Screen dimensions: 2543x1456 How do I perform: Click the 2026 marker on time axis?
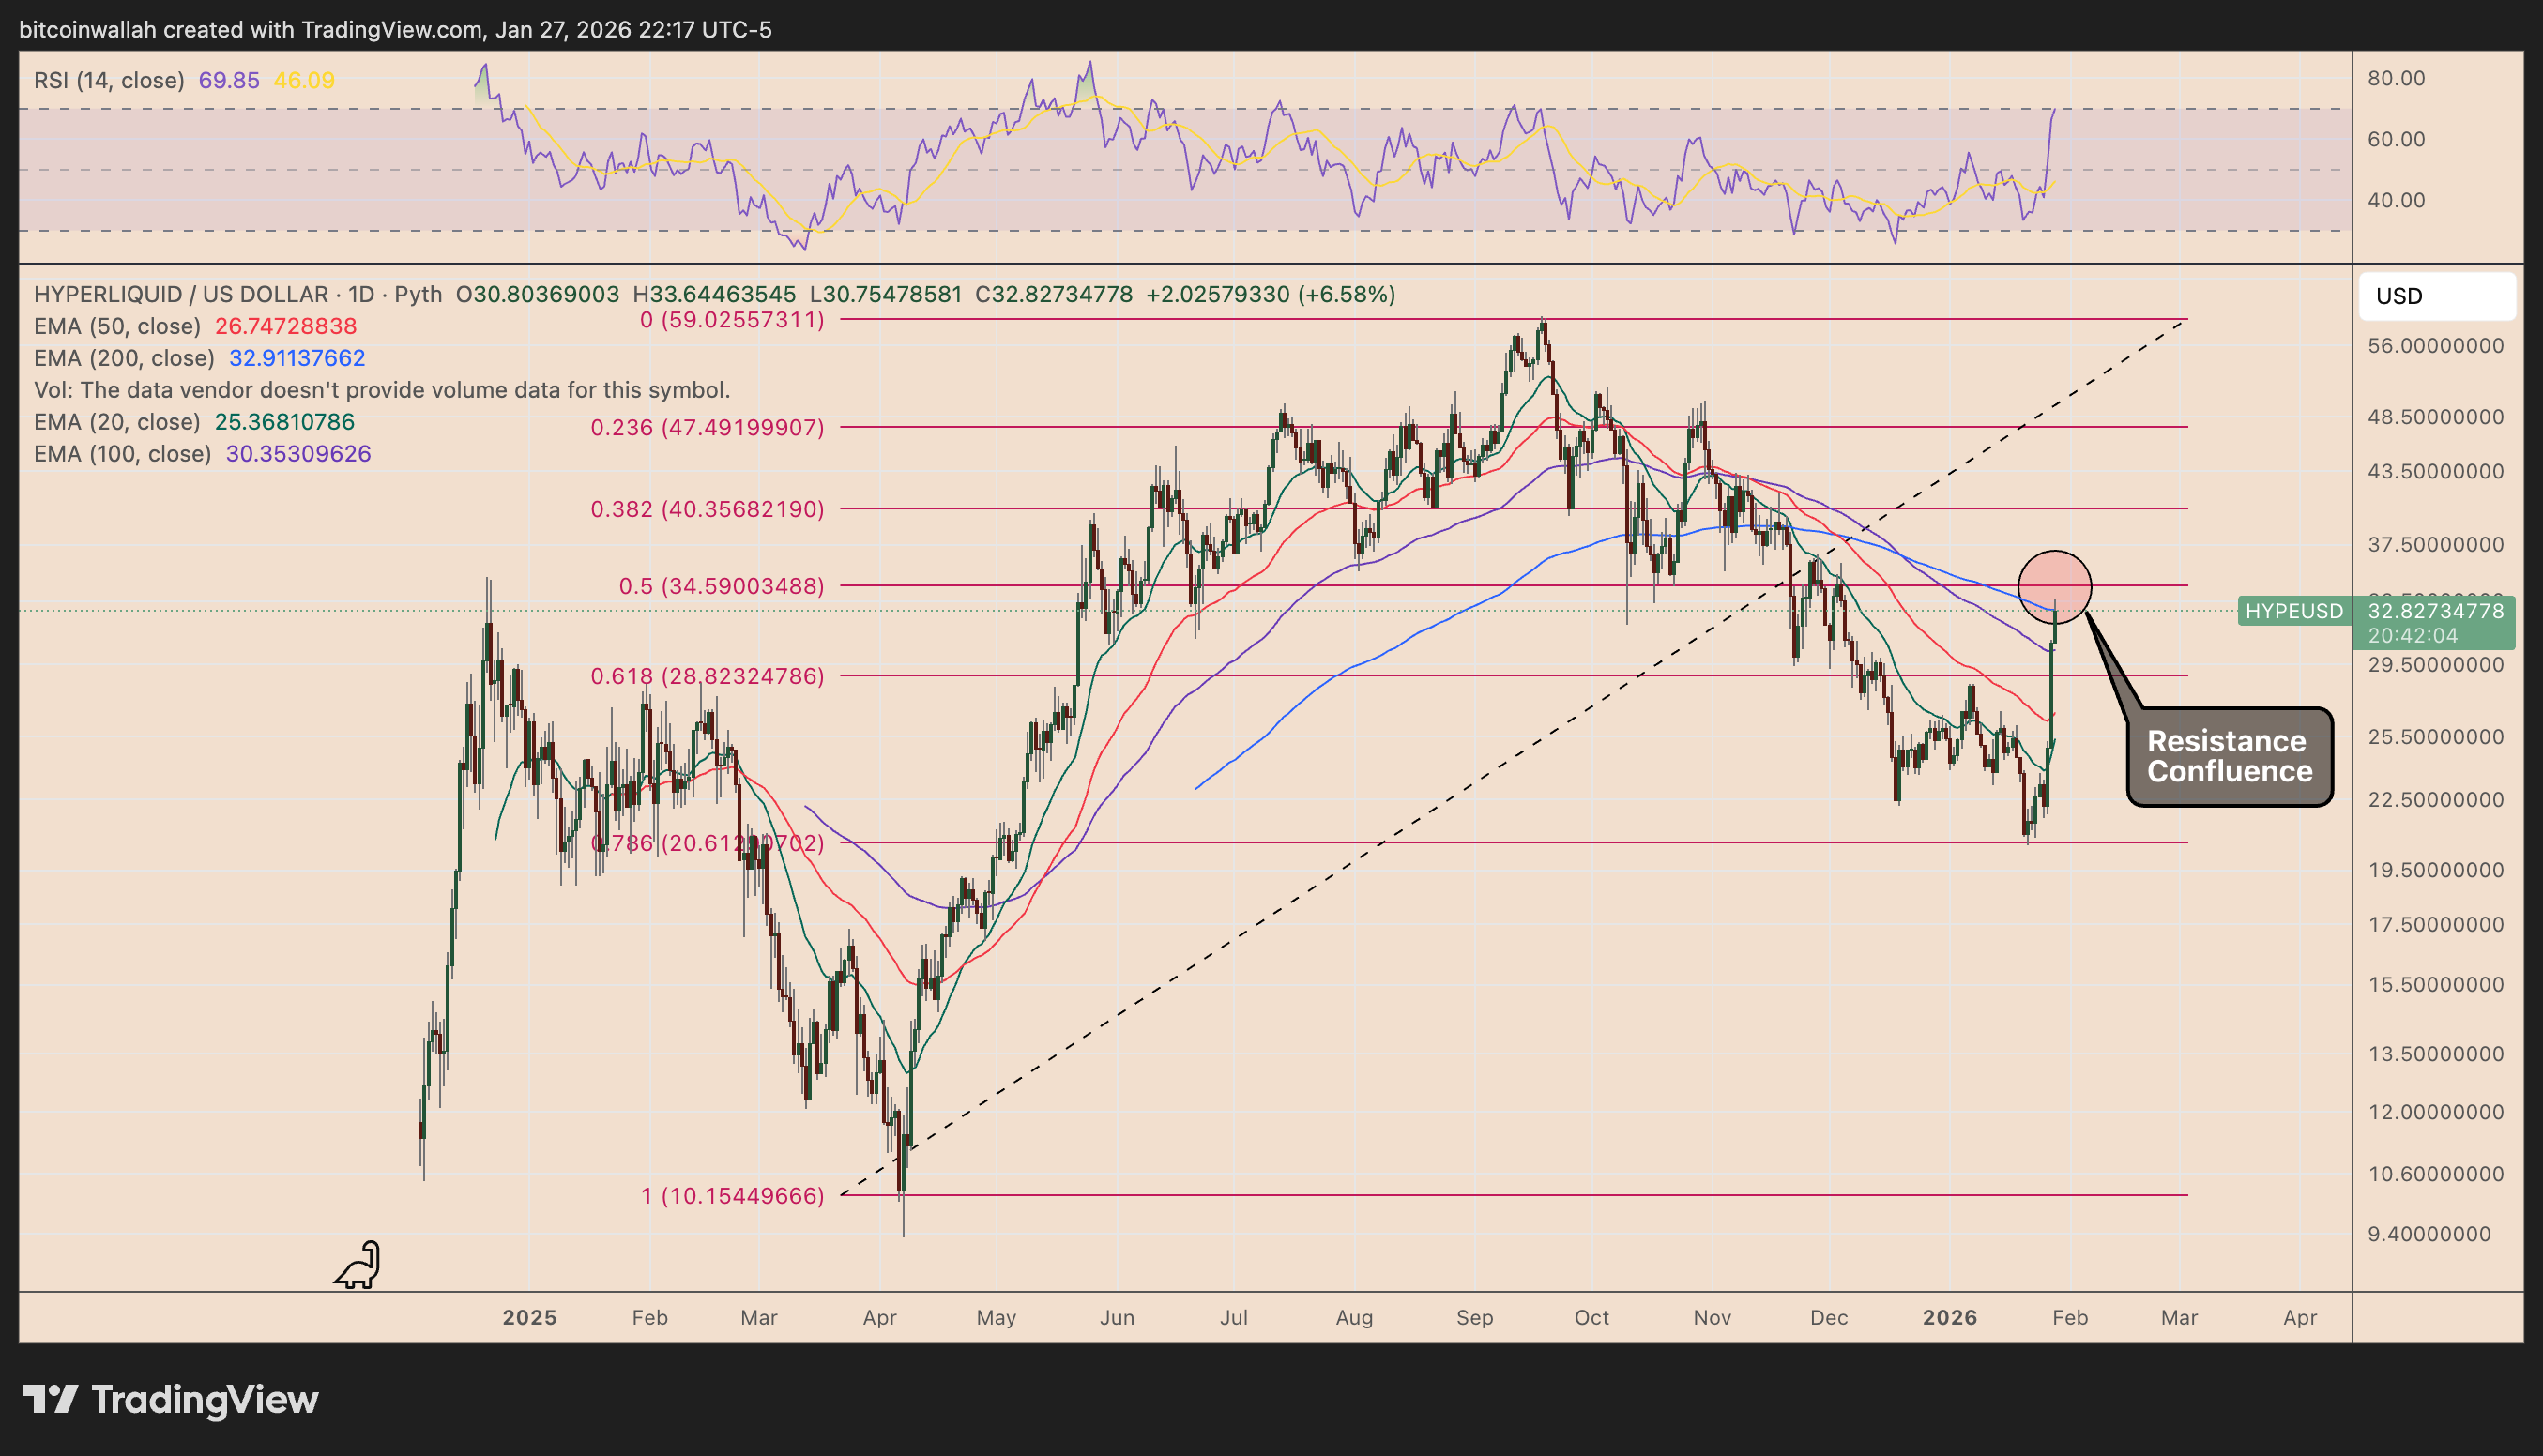coord(1949,1317)
